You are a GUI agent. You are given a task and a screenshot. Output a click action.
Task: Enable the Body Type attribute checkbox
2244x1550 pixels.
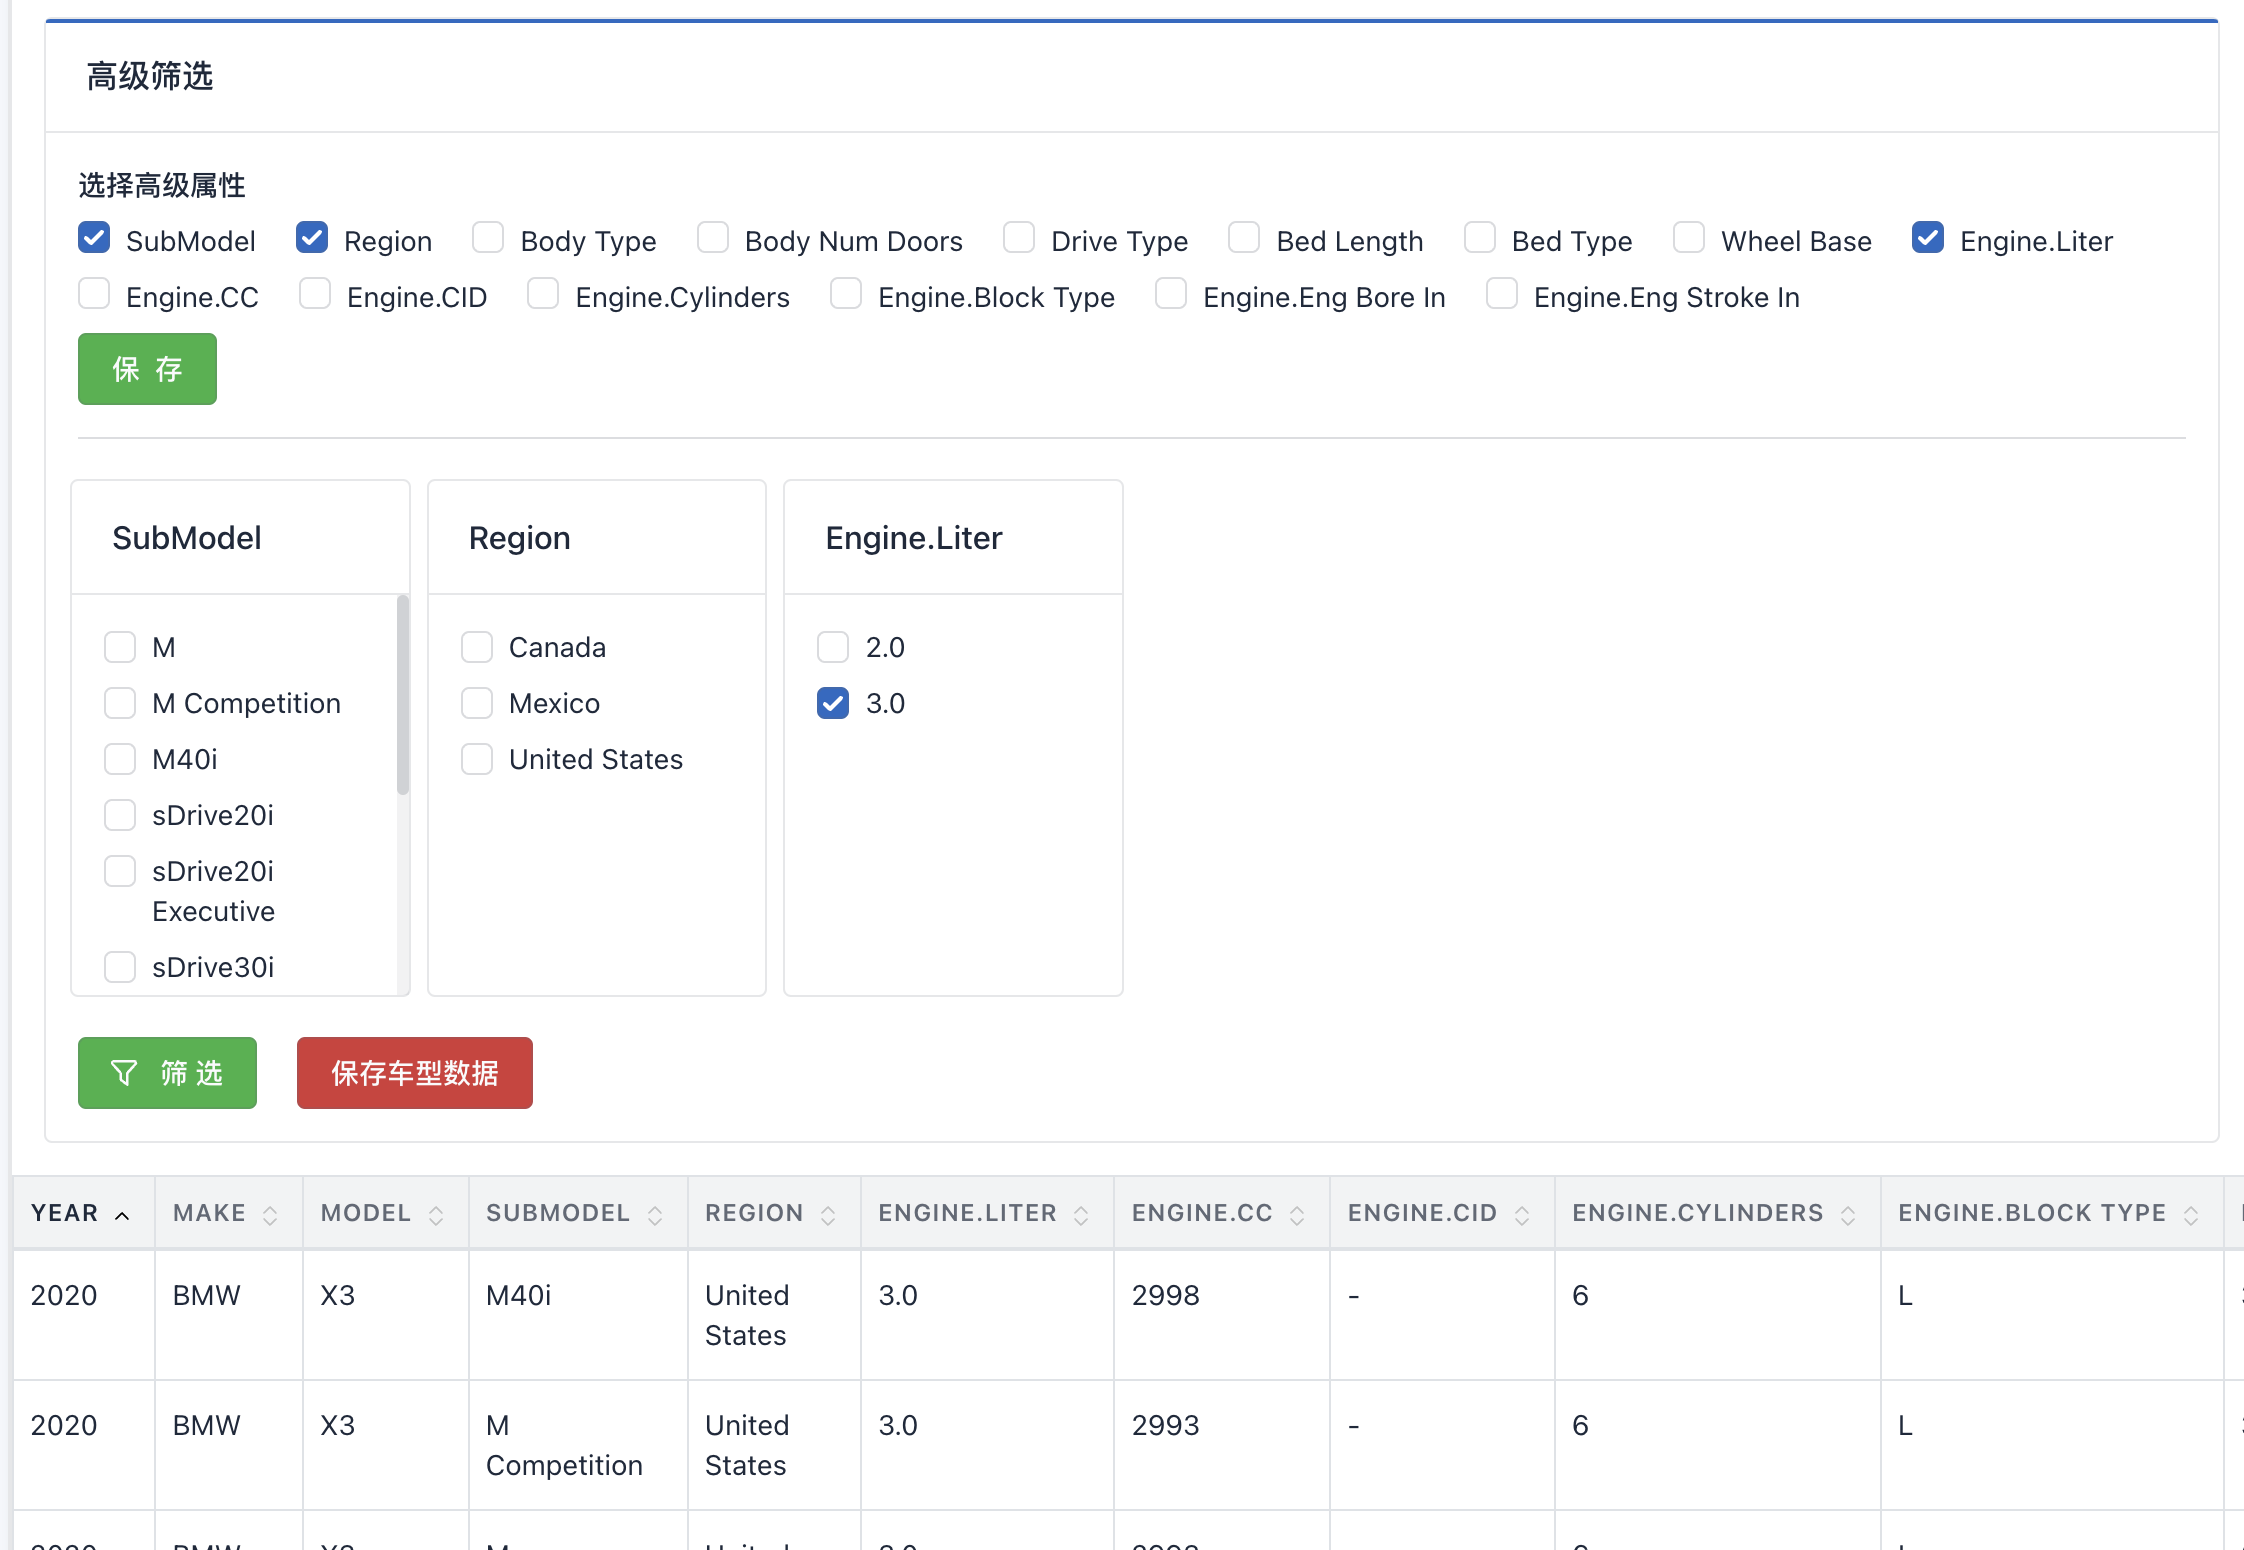[x=488, y=238]
